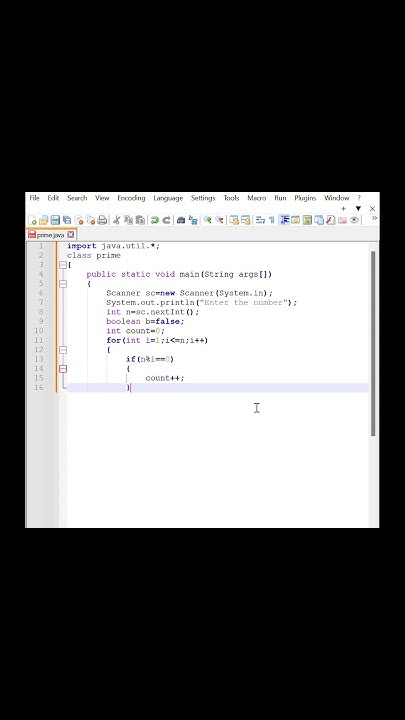Click the Open file folder icon
The height and width of the screenshot is (720, 405).
(x=44, y=220)
